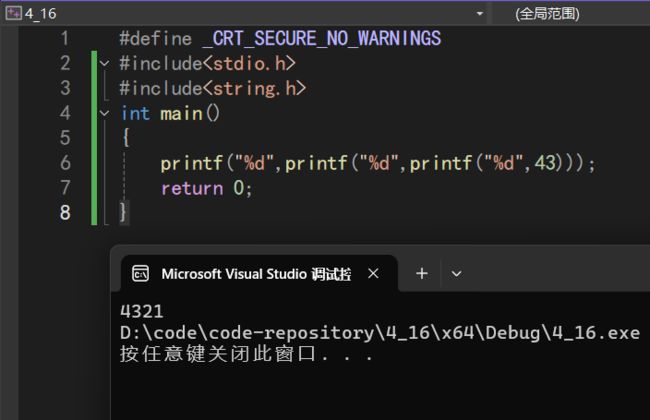Click the main function name
Screen dimensions: 650x420
[x=182, y=114]
